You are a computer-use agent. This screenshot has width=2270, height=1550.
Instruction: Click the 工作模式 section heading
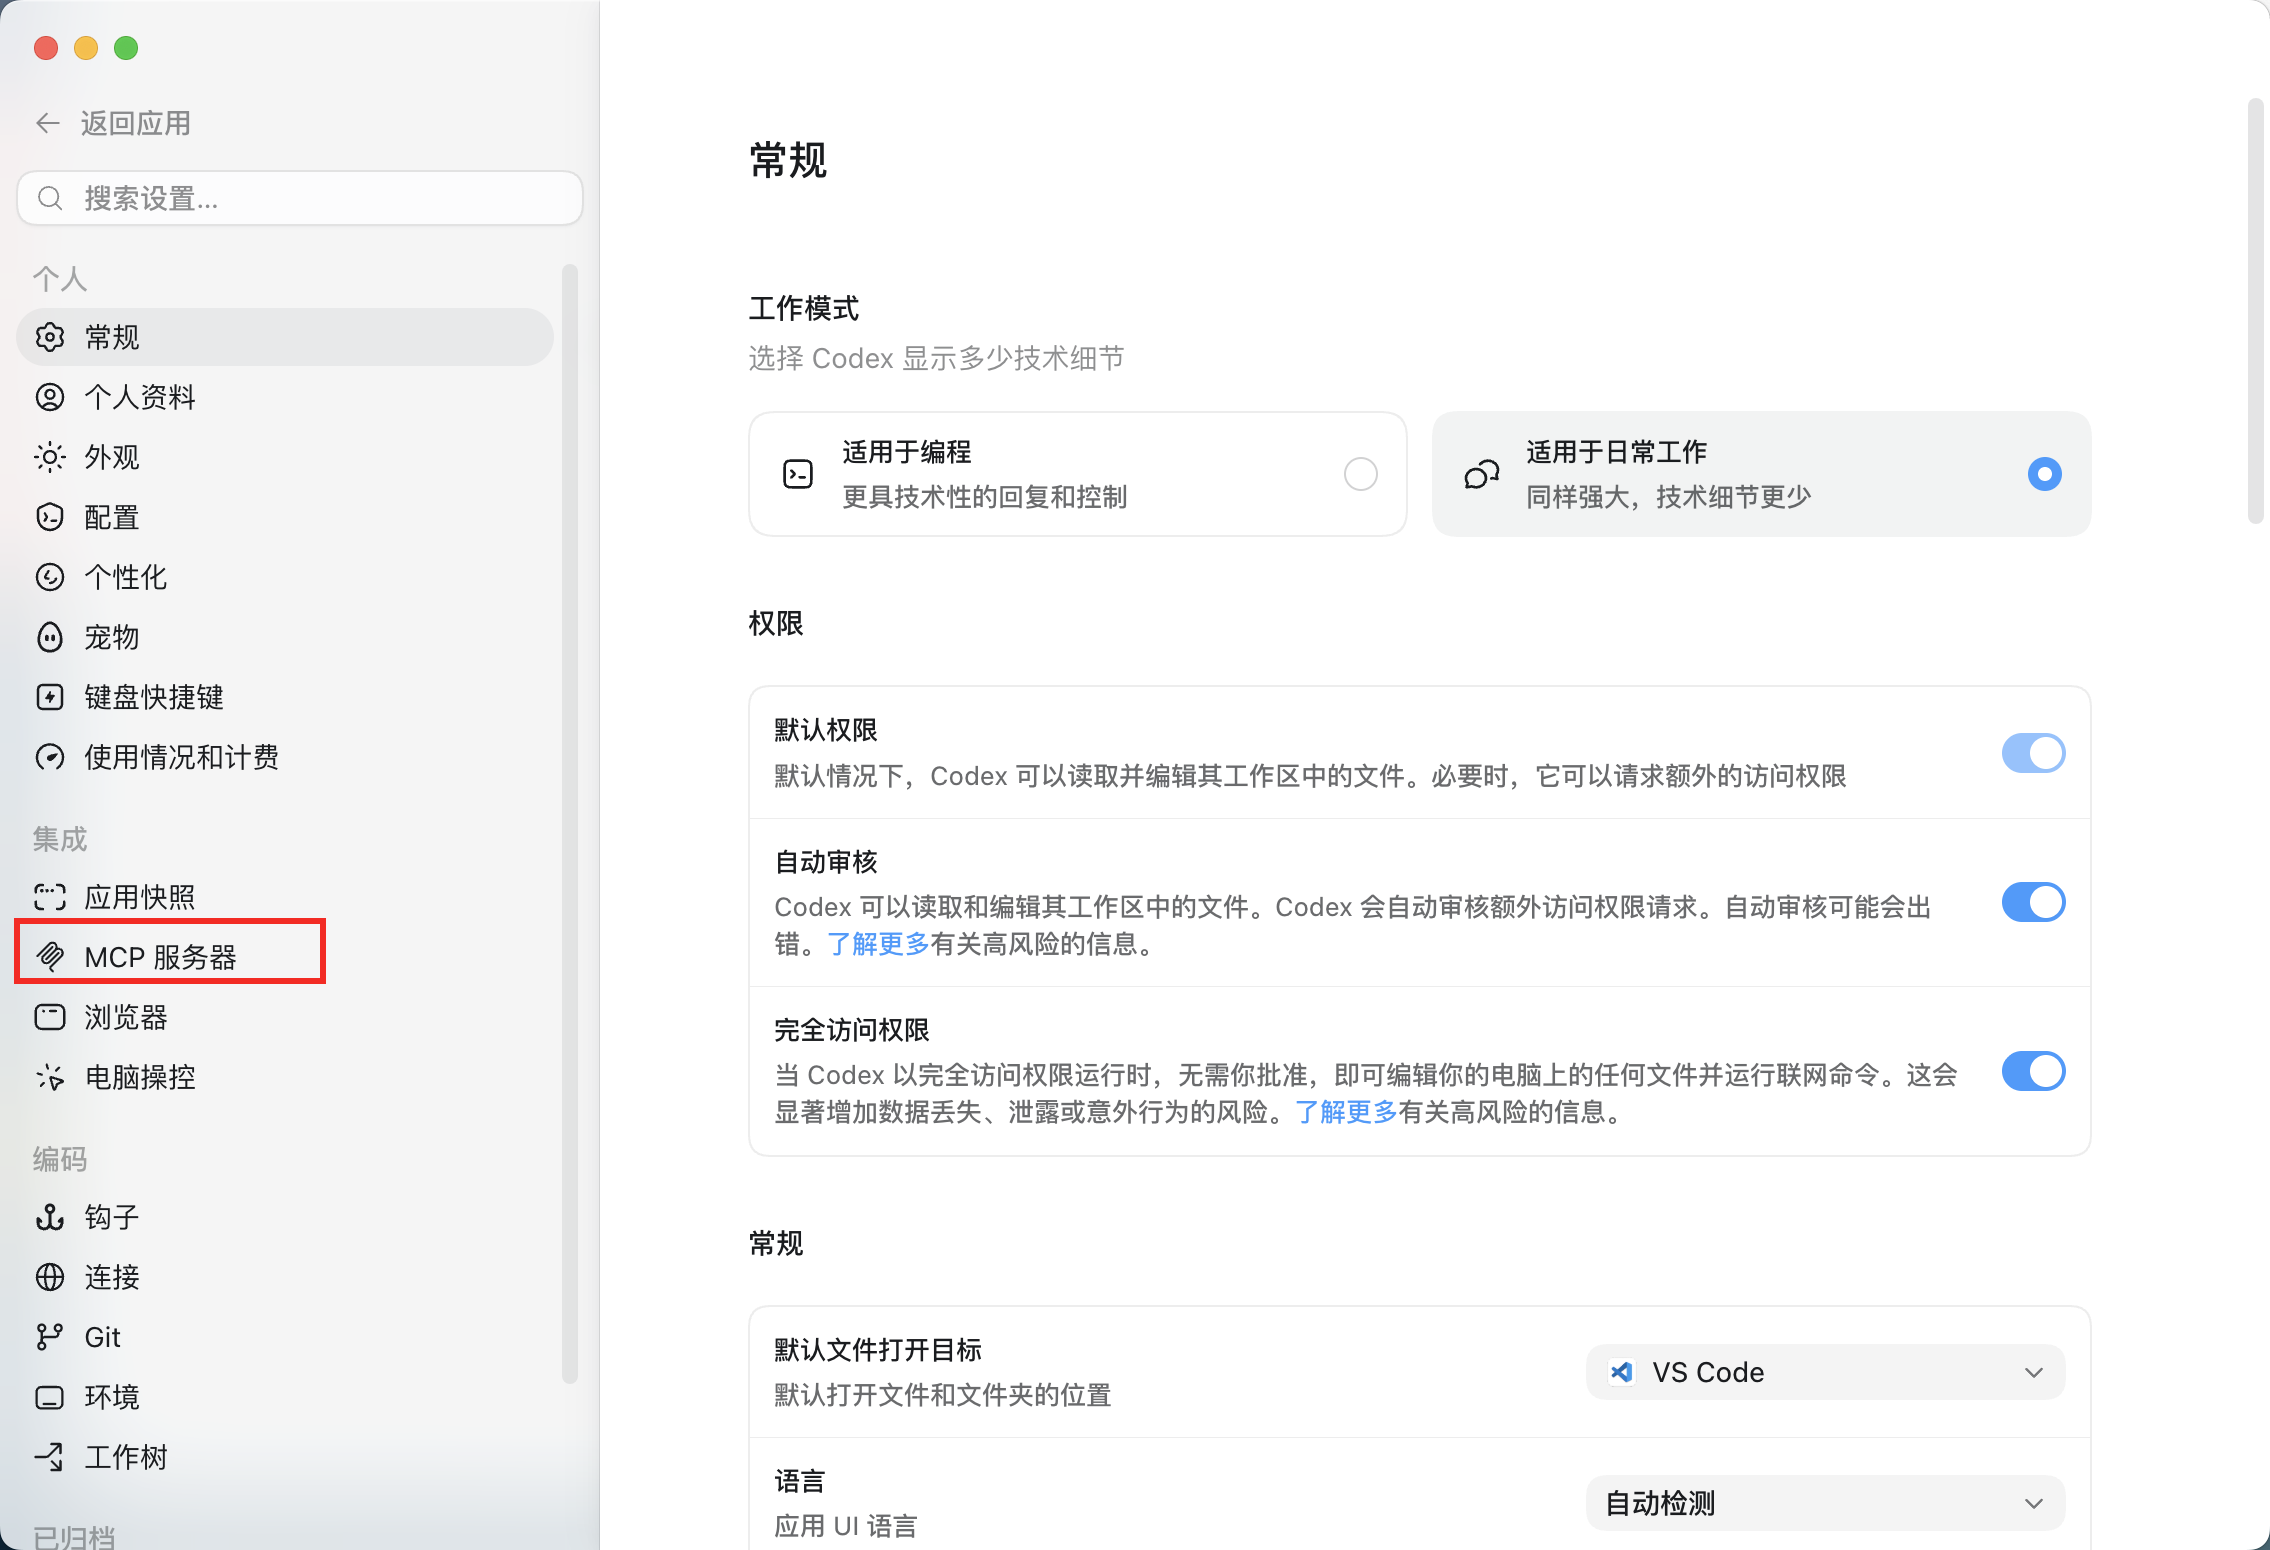coord(804,308)
